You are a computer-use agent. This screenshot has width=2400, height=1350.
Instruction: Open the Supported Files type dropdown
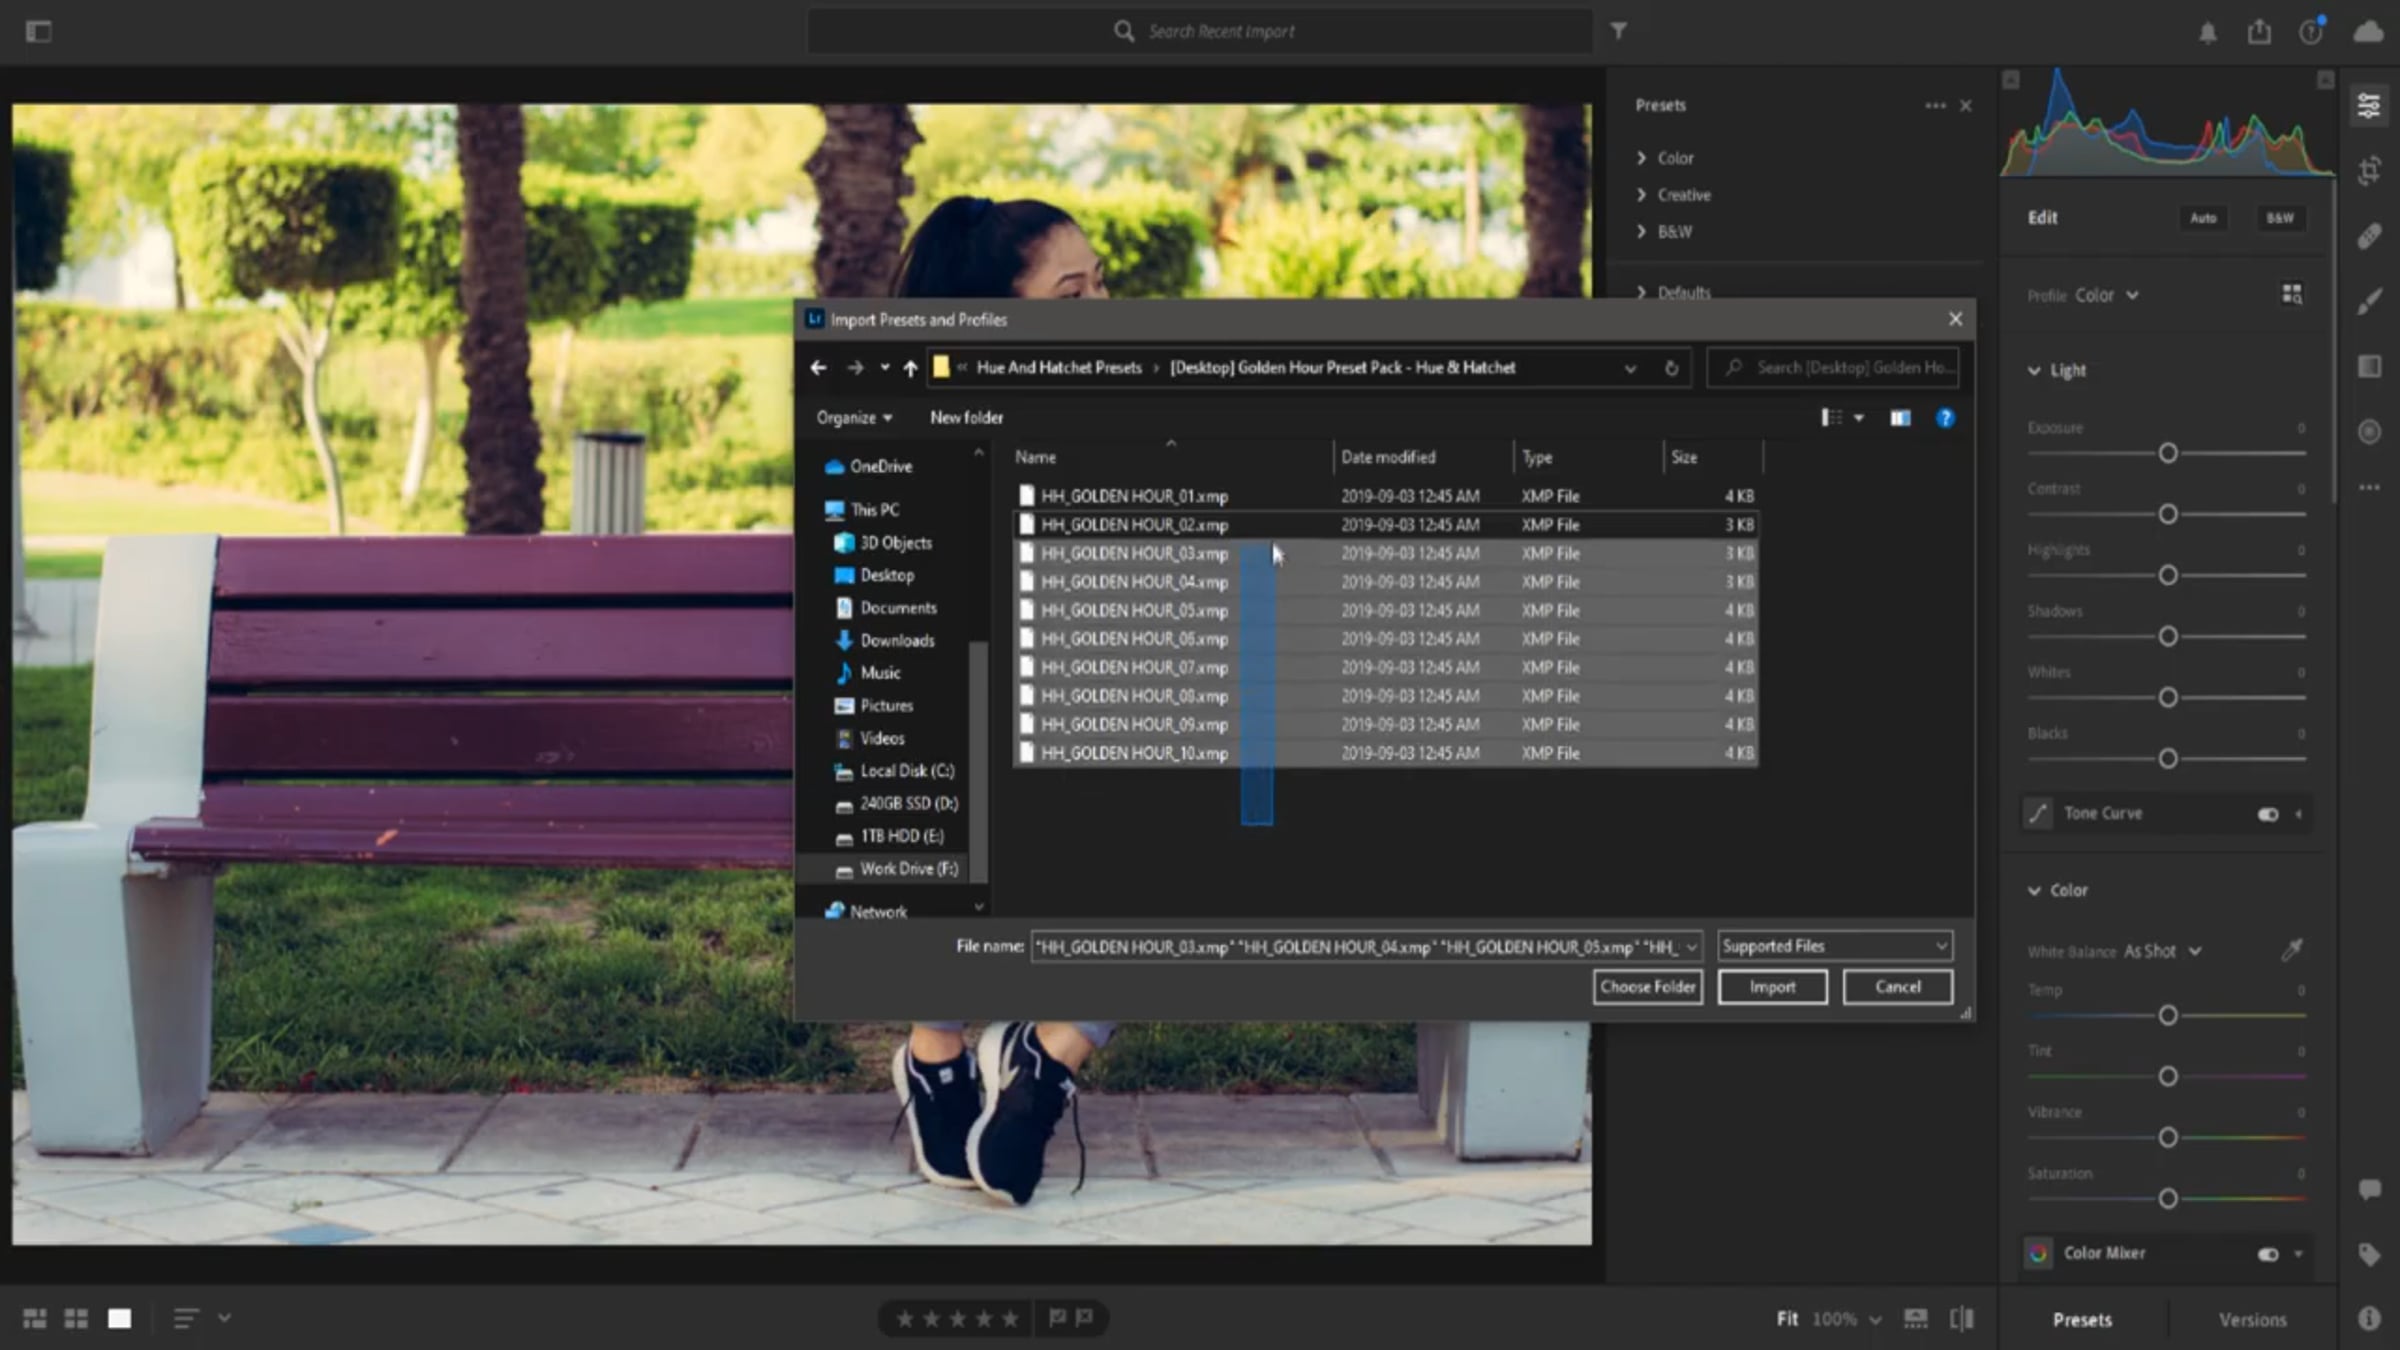coord(1834,946)
